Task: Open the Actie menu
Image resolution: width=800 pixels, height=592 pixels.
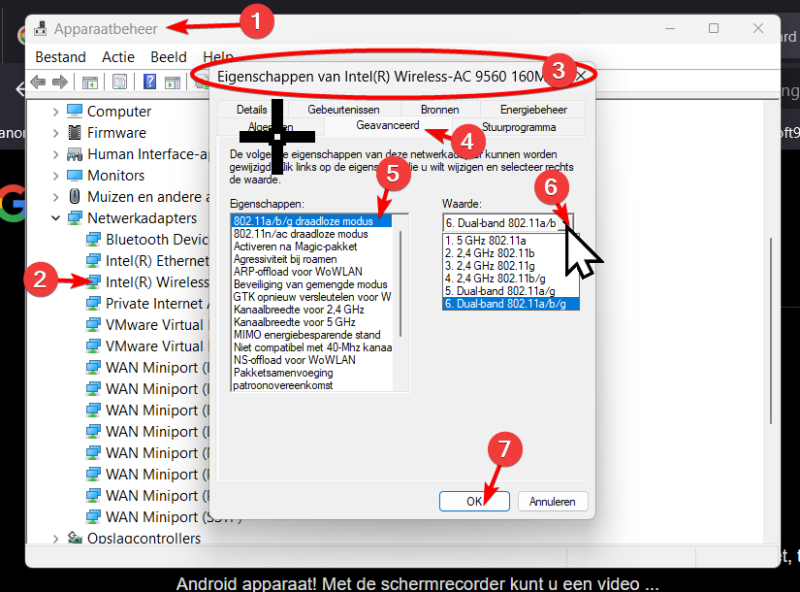Action: tap(118, 57)
